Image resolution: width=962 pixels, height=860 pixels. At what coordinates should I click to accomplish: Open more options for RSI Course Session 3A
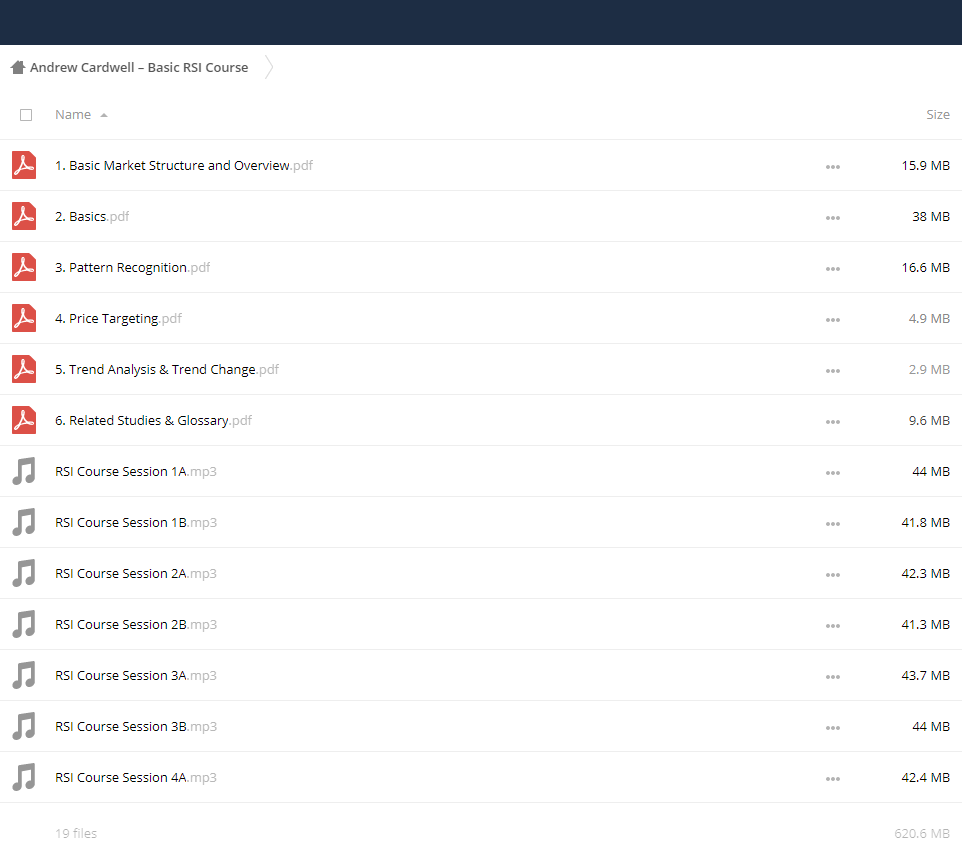(833, 676)
